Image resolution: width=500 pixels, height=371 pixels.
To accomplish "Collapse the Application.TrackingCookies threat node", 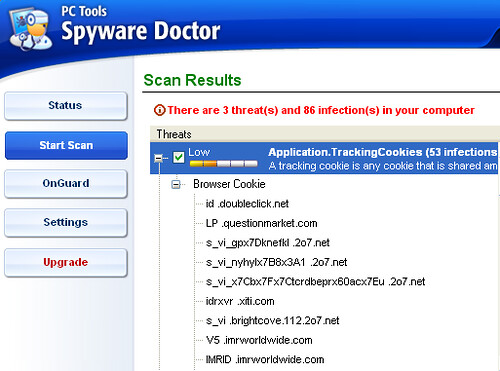I will click(x=159, y=158).
